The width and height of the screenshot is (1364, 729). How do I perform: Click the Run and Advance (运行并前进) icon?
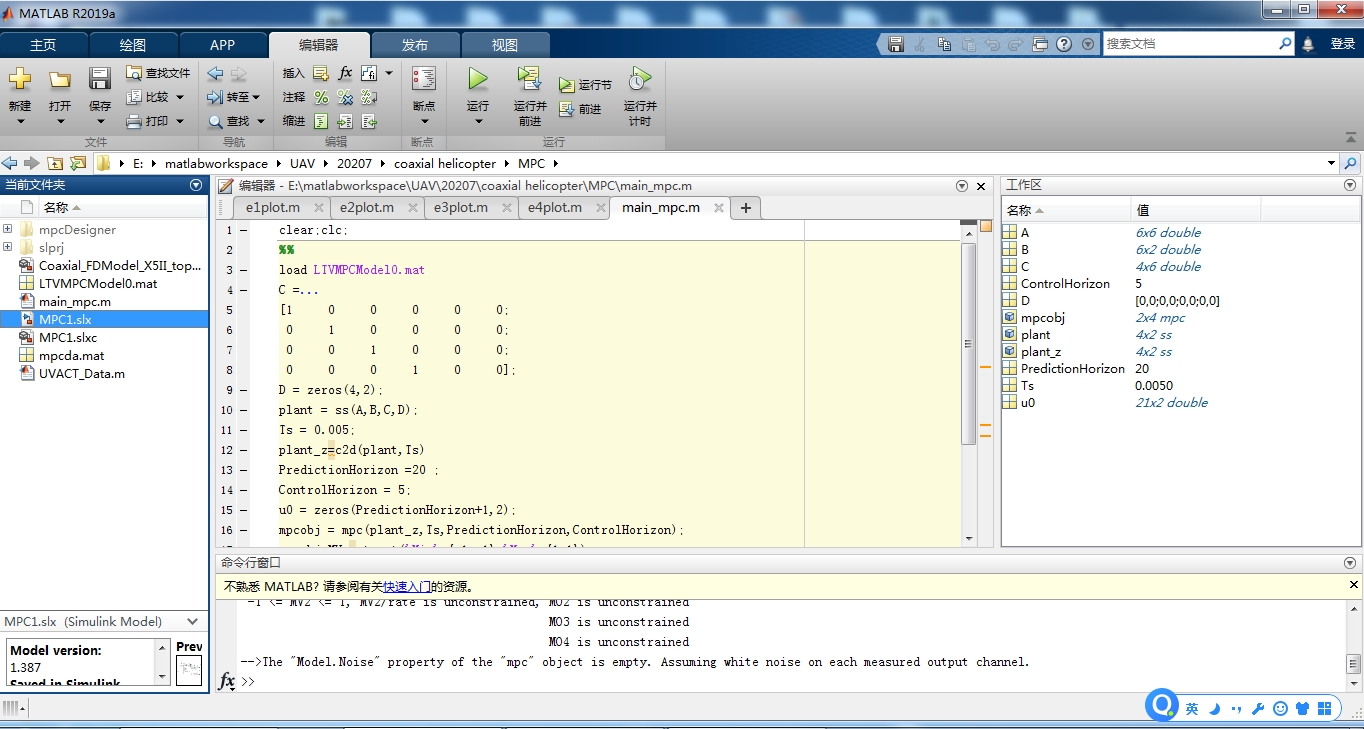pyautogui.click(x=530, y=79)
